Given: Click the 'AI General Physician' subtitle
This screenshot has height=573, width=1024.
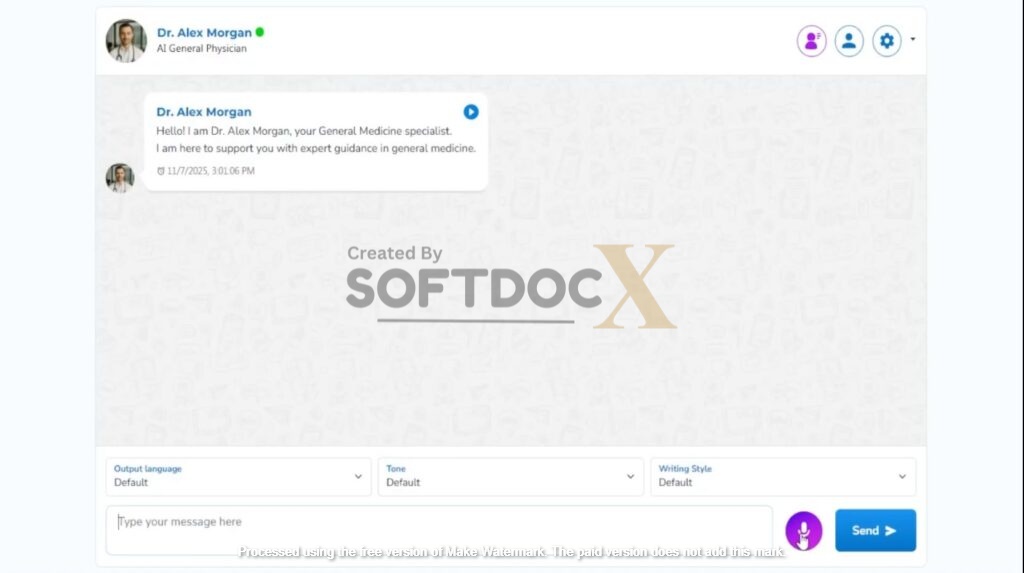Looking at the screenshot, I should (x=201, y=49).
